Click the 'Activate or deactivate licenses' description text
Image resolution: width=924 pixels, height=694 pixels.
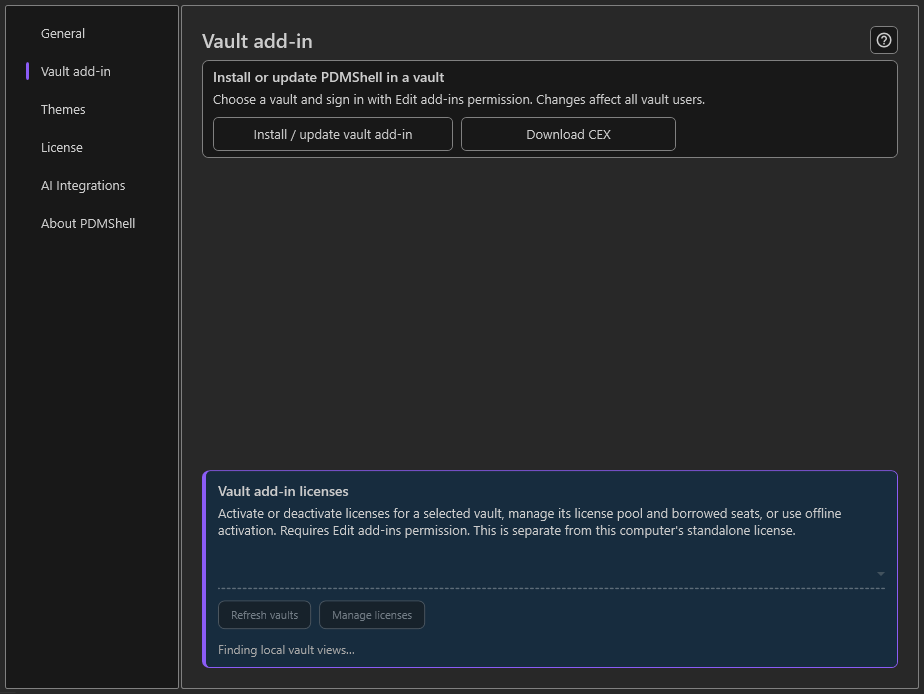pos(529,522)
